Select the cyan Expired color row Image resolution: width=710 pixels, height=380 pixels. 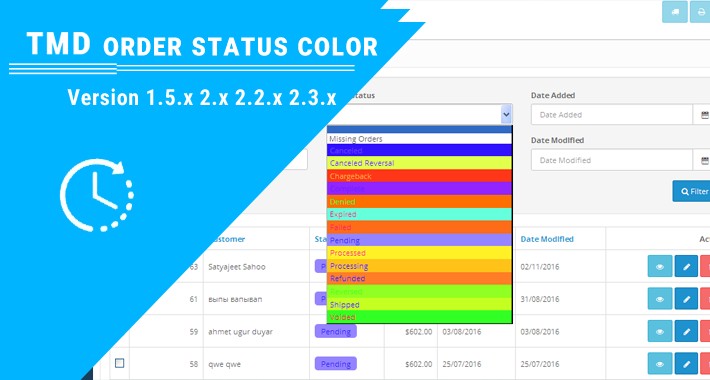pos(419,214)
